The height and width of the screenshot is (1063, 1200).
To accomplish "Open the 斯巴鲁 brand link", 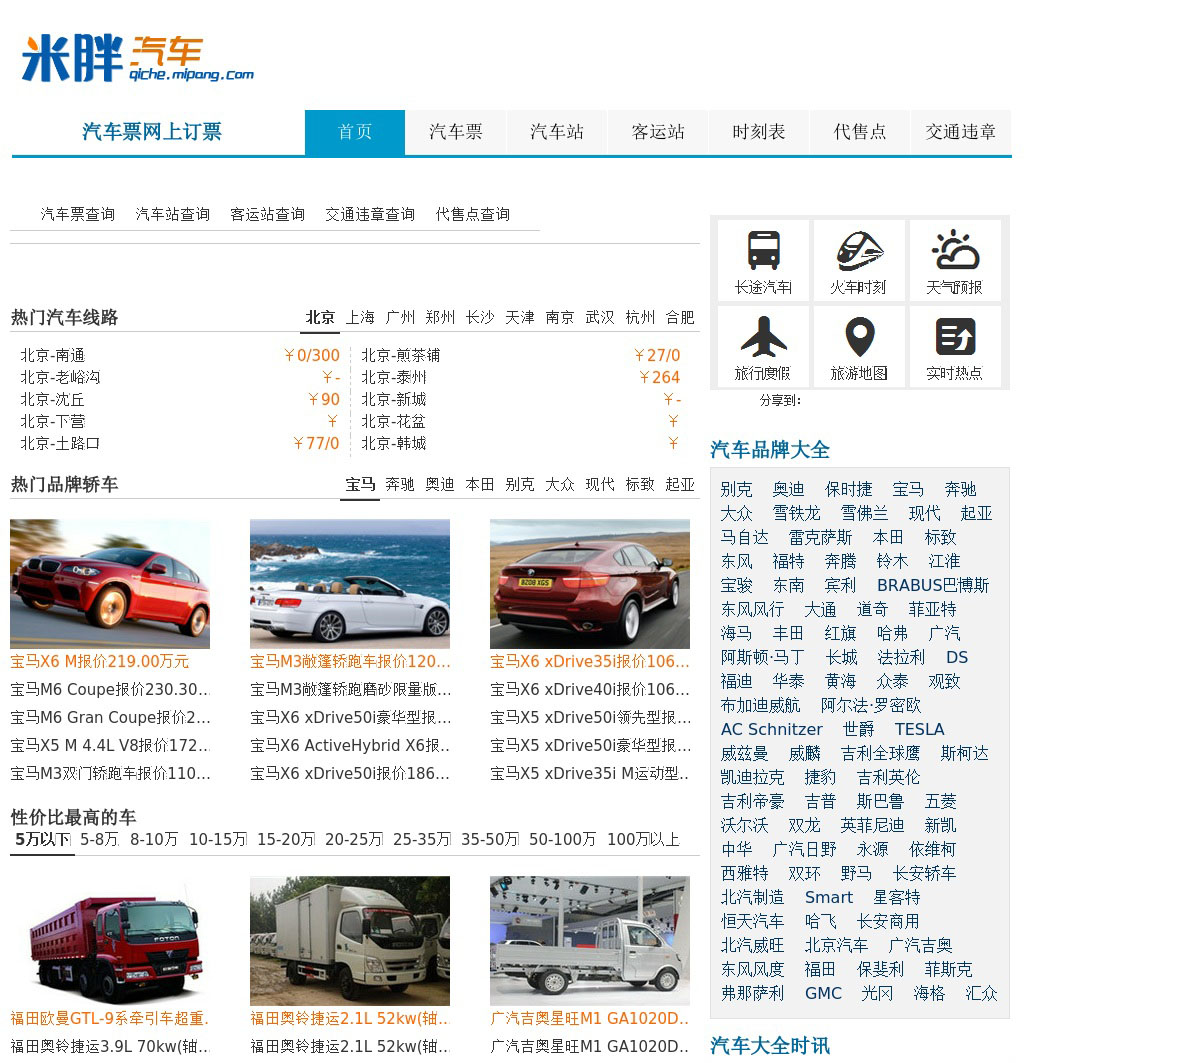I will 880,801.
